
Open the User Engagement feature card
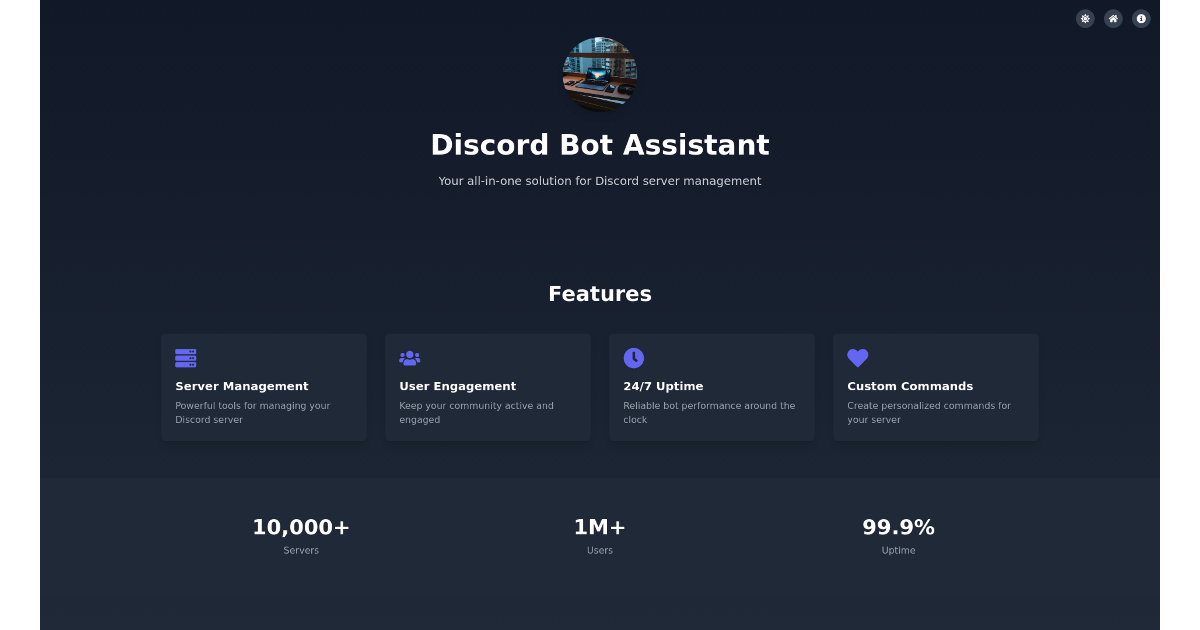[x=487, y=387]
